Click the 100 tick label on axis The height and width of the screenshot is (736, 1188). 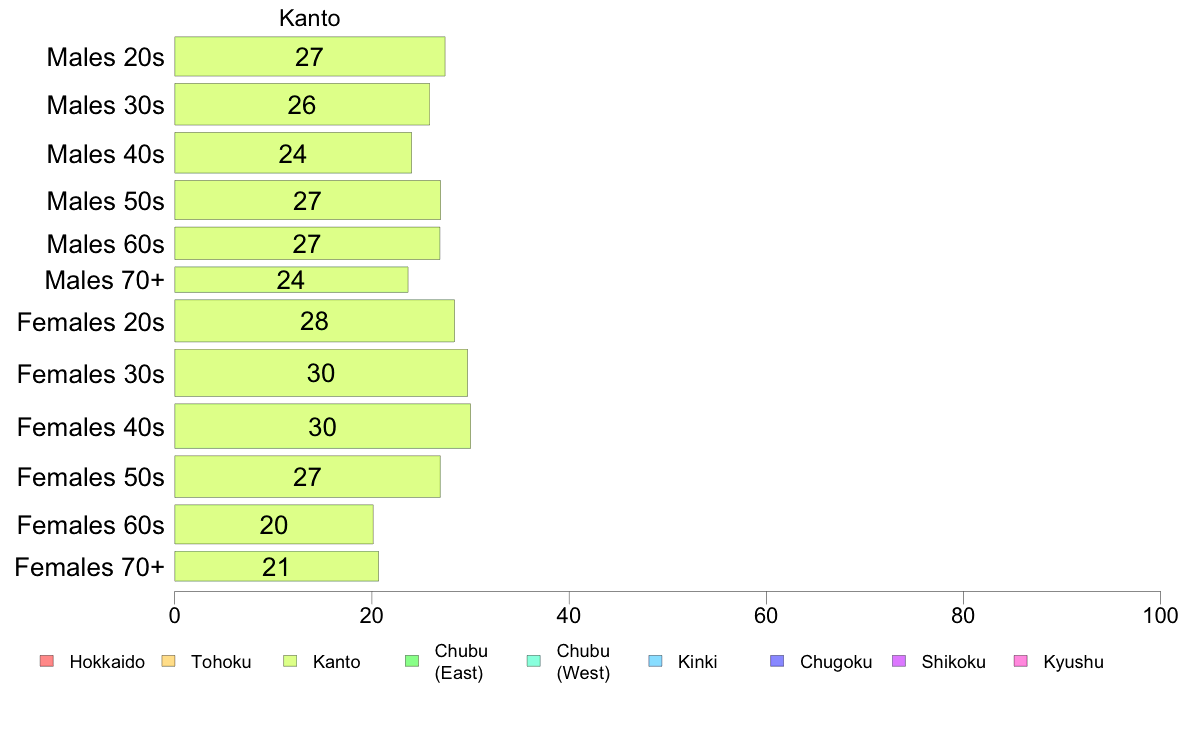click(x=1160, y=615)
